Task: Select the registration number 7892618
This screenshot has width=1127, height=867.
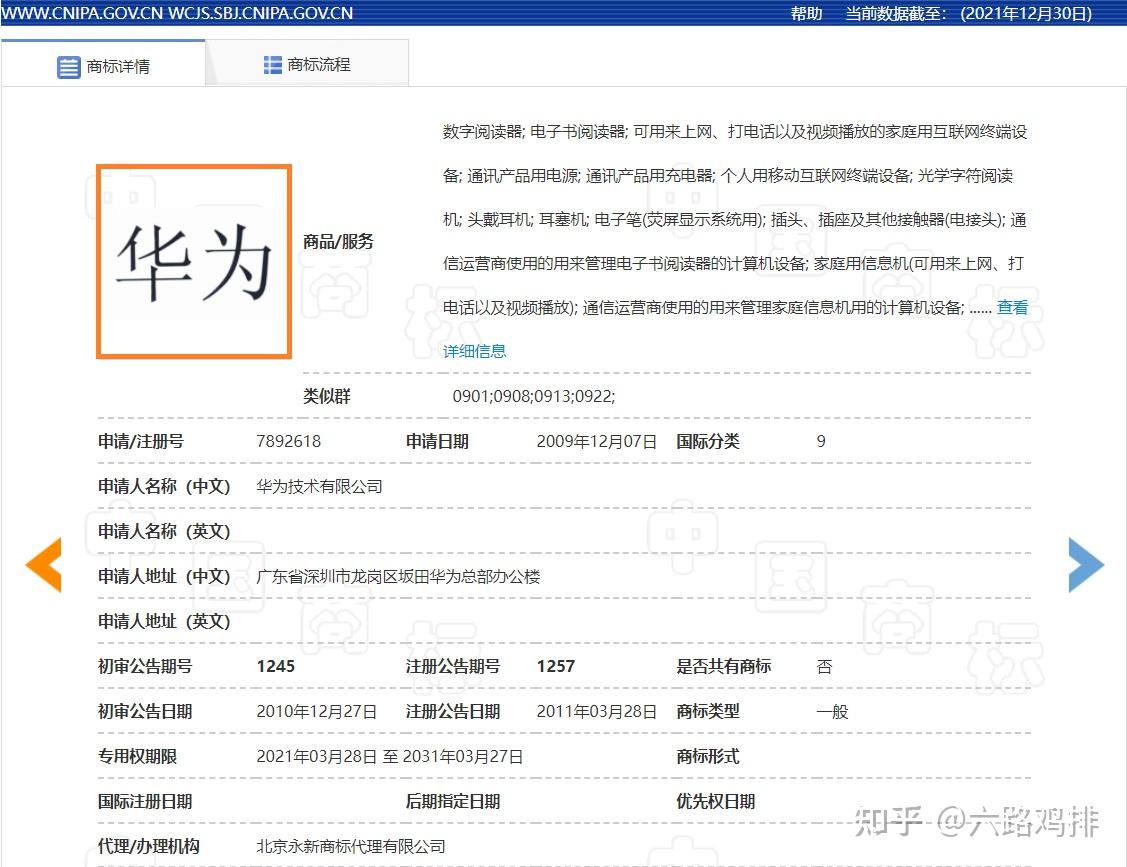Action: click(288, 441)
